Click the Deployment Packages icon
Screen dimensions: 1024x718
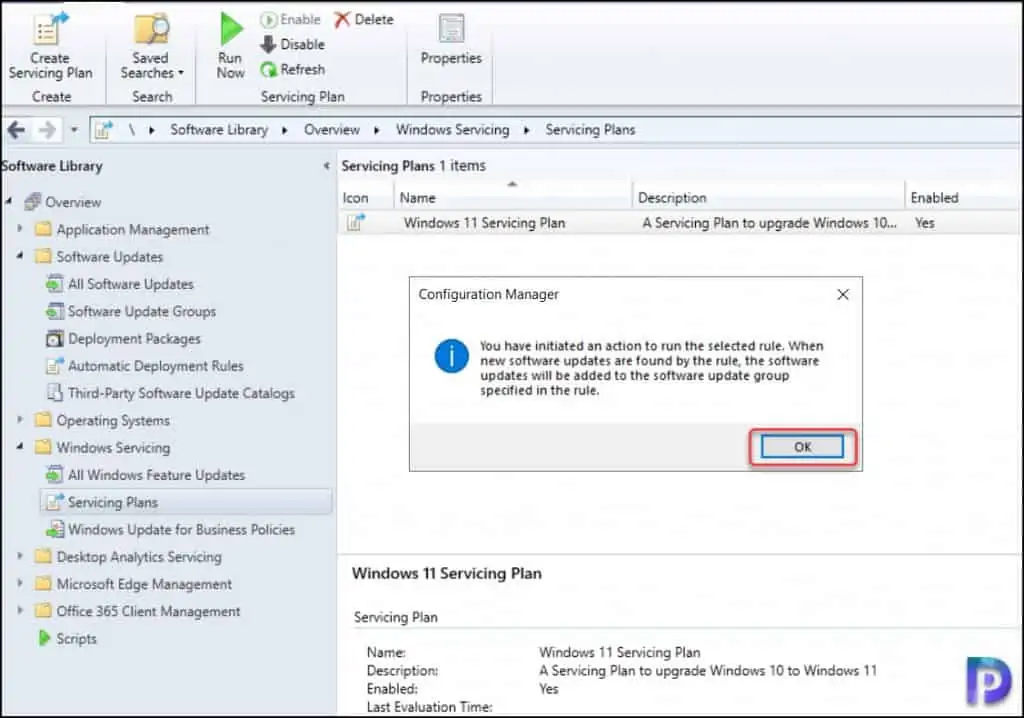(x=55, y=339)
